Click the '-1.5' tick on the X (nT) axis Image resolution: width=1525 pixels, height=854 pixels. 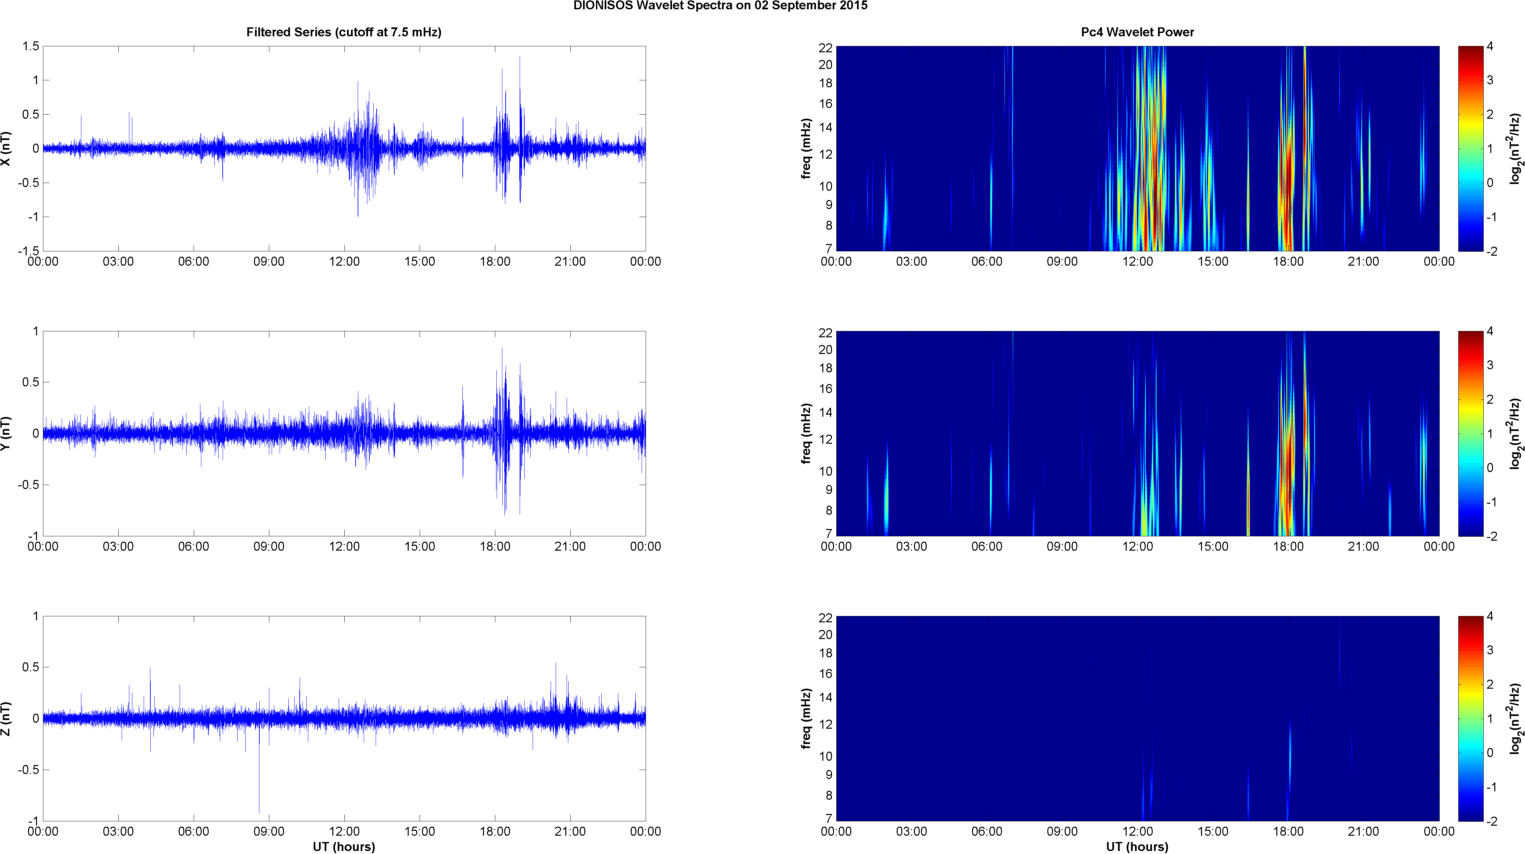pyautogui.click(x=27, y=251)
